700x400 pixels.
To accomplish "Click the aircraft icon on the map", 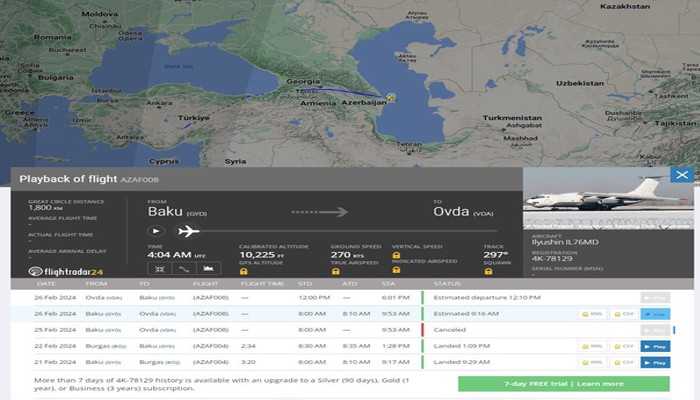I will click(x=391, y=96).
